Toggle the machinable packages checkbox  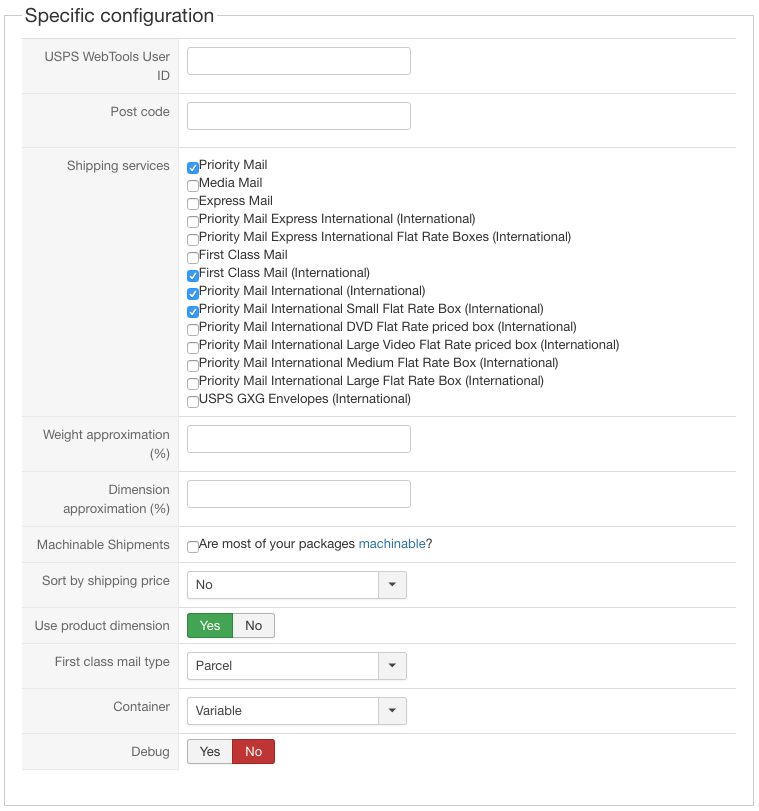pos(193,547)
